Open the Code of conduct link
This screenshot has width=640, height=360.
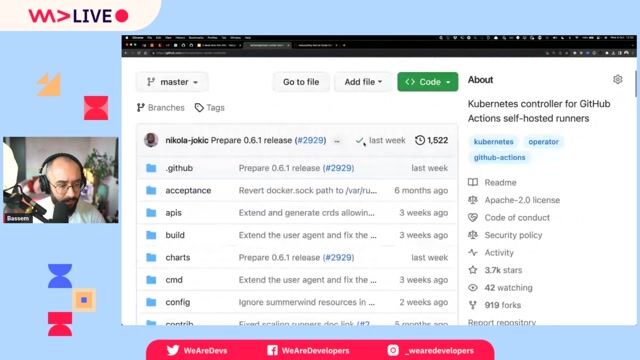click(517, 218)
